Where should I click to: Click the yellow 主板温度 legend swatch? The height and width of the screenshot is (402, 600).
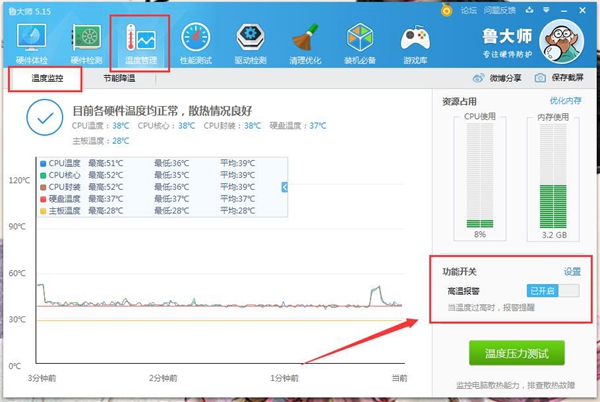coord(43,211)
